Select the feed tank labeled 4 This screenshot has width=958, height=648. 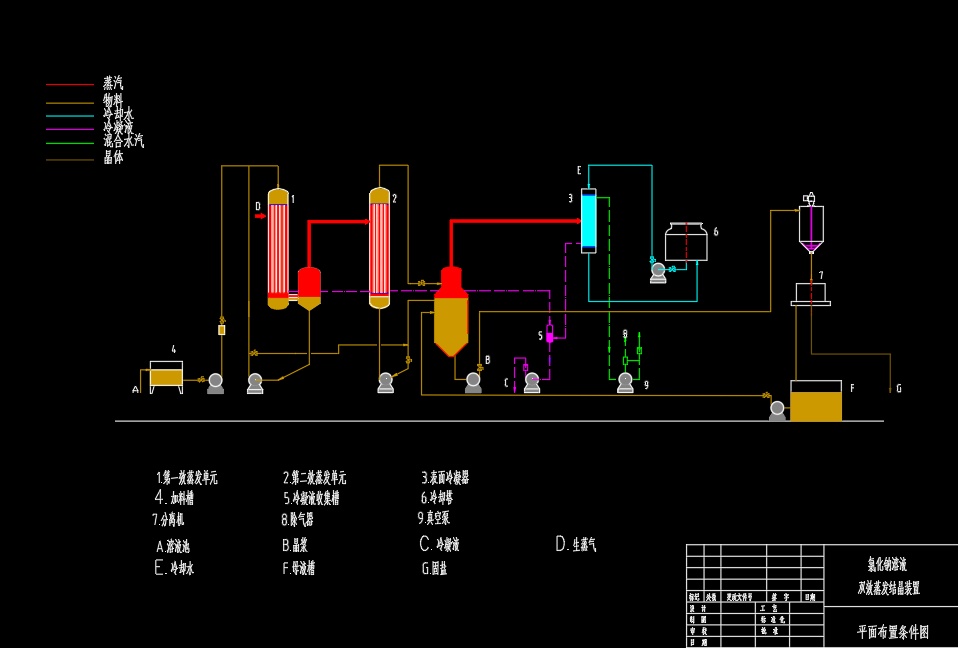pyautogui.click(x=166, y=375)
